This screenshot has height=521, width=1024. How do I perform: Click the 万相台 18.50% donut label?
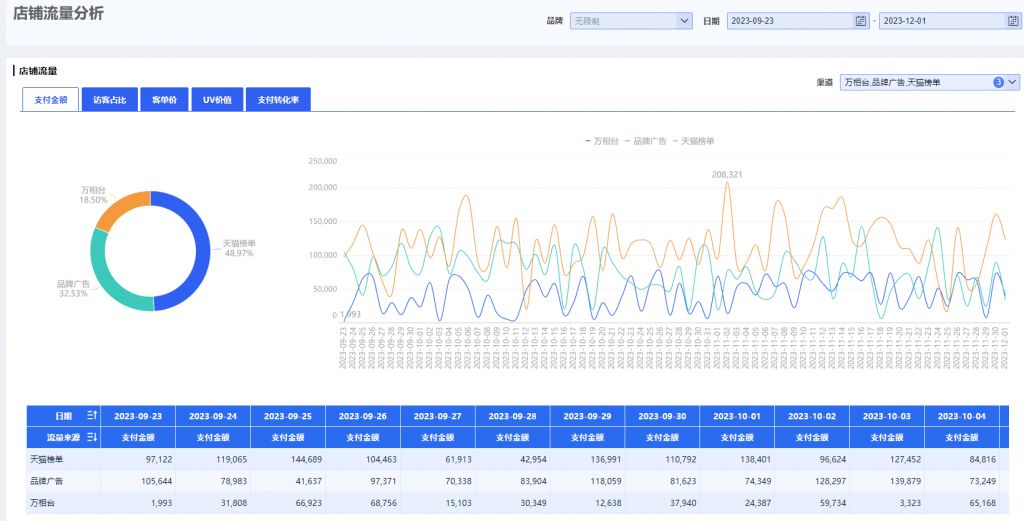click(93, 195)
